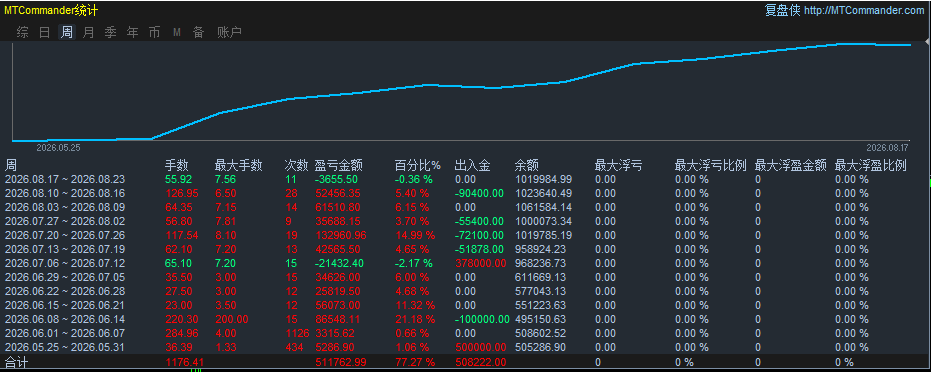Click the 最大浮盈比例 column header
Image resolution: width=931 pixels, height=372 pixels.
(871, 166)
